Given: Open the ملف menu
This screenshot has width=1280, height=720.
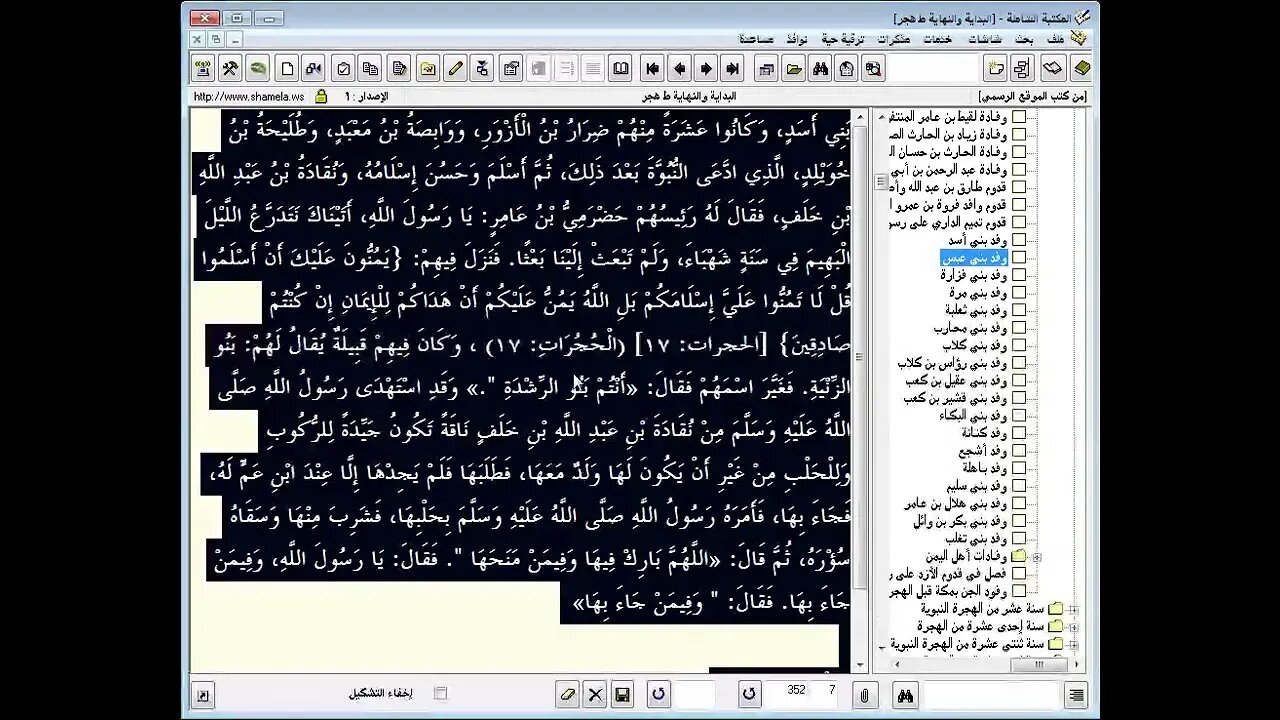Looking at the screenshot, I should coord(1055,39).
